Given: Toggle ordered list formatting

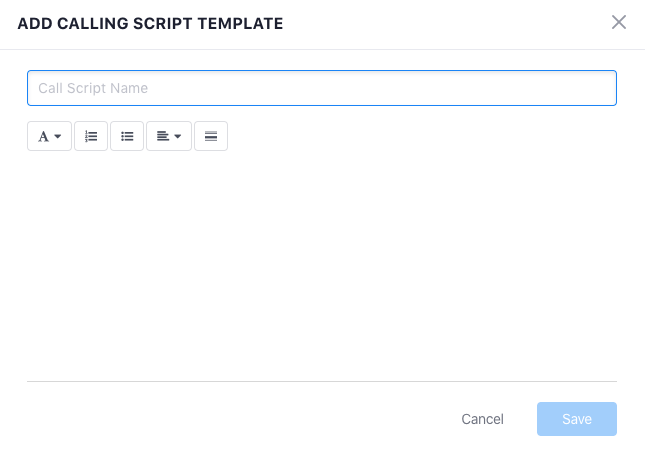Looking at the screenshot, I should point(91,136).
